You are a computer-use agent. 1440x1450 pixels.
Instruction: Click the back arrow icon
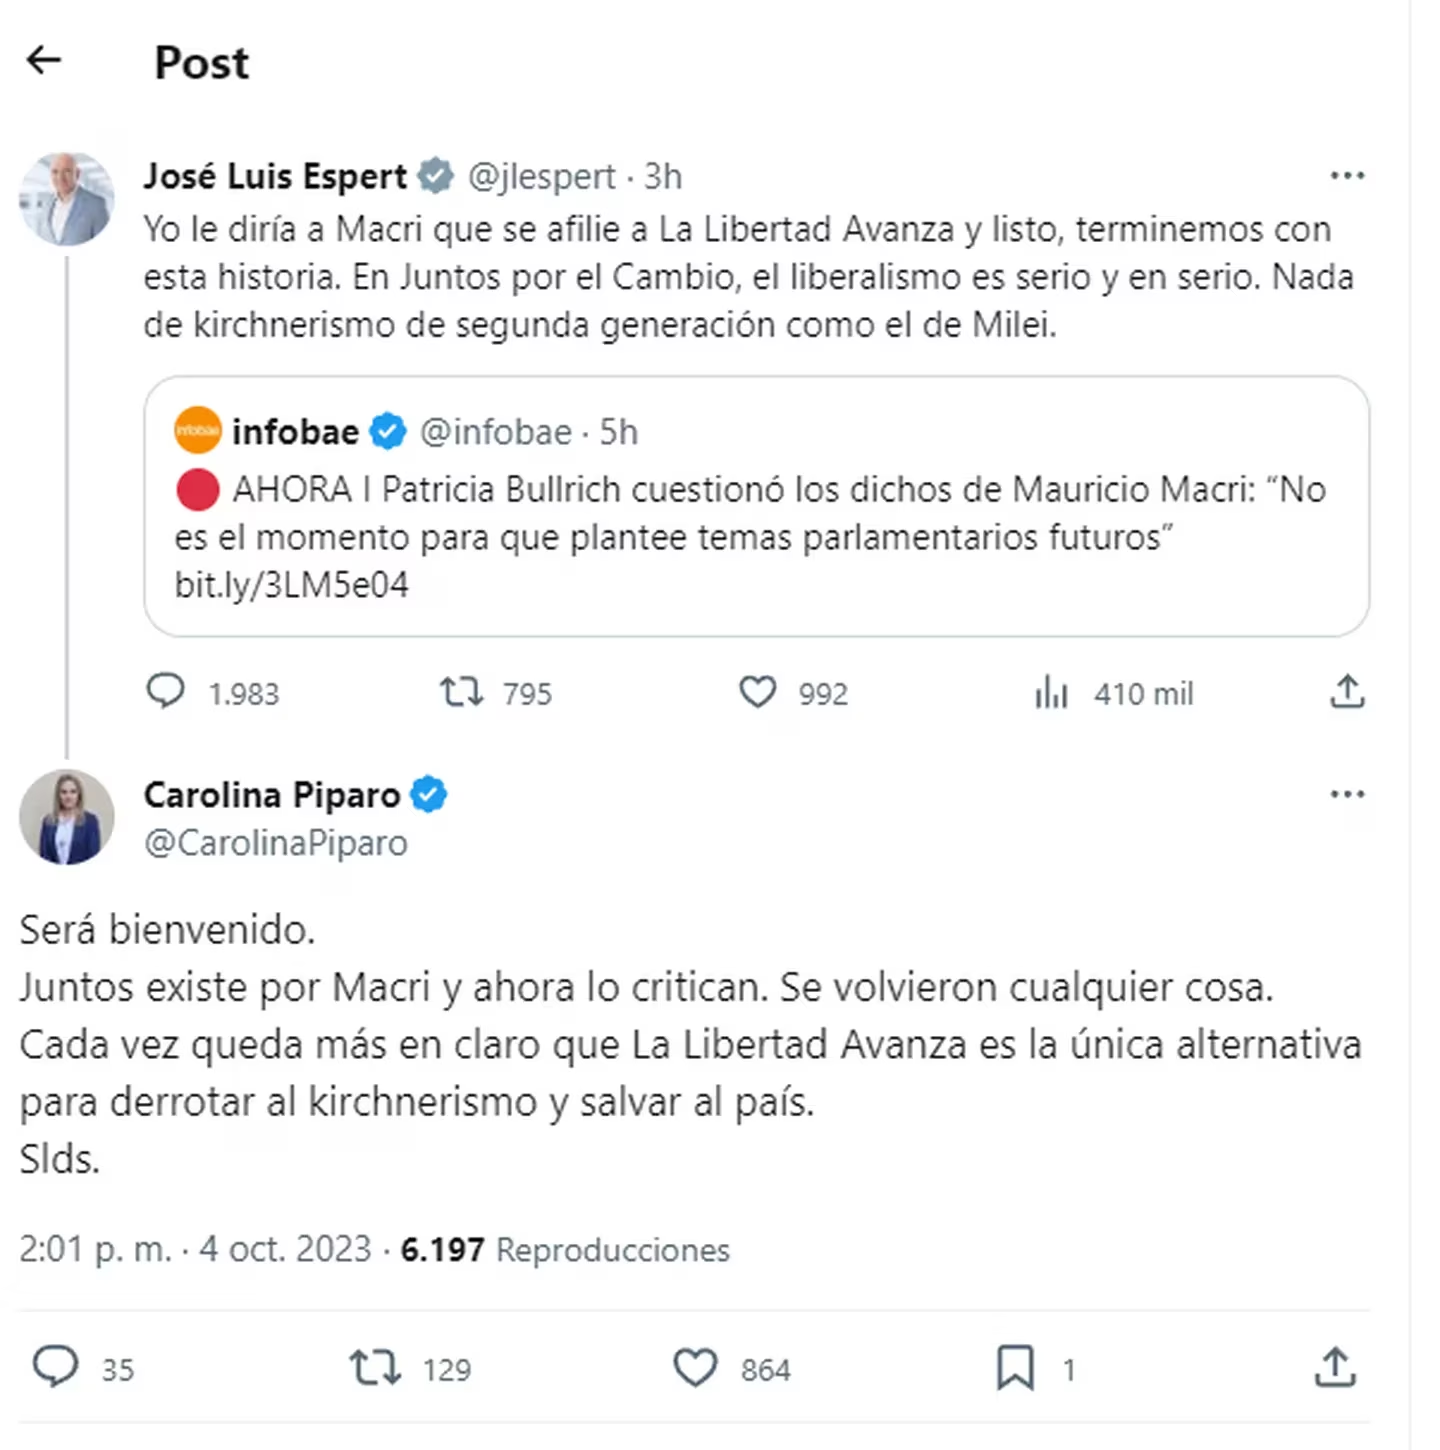44,61
